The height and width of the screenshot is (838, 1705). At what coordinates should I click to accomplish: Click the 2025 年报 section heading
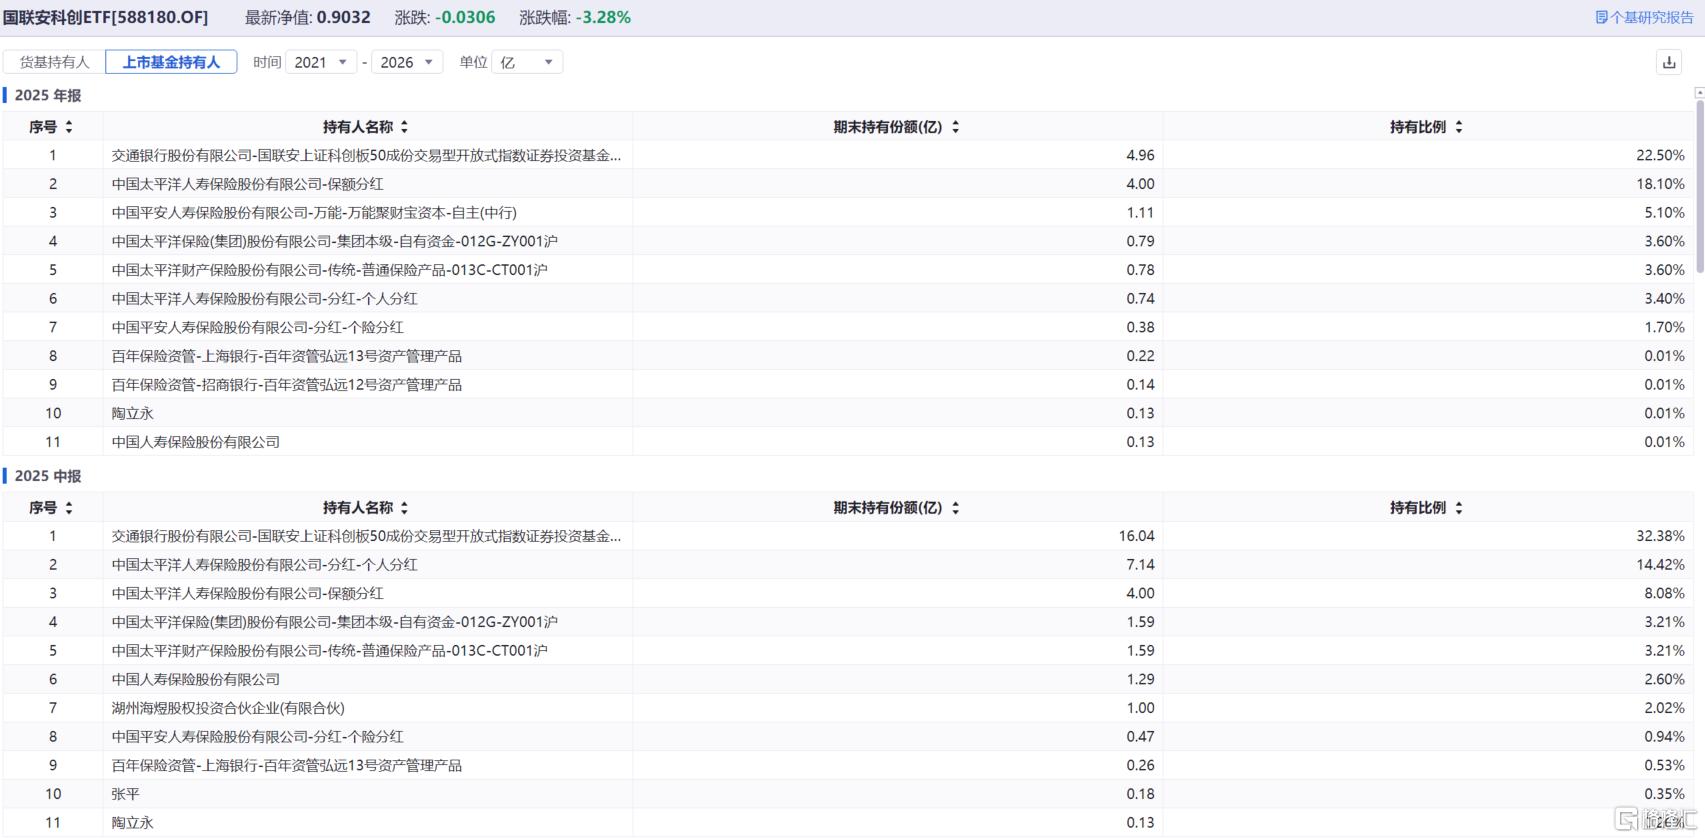pos(48,95)
